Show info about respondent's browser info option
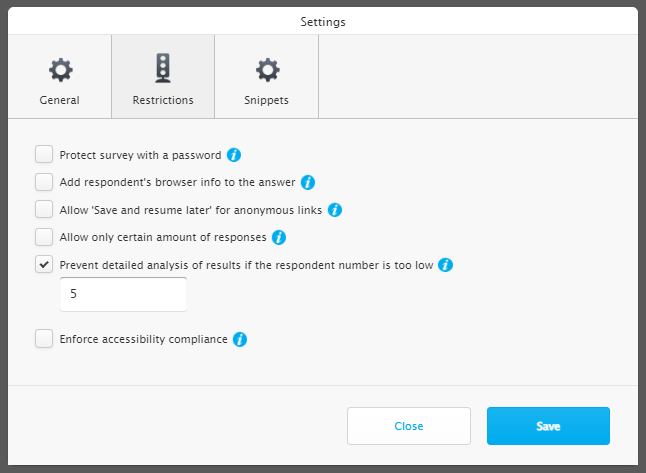Viewport: 646px width, 473px height. pyautogui.click(x=308, y=182)
